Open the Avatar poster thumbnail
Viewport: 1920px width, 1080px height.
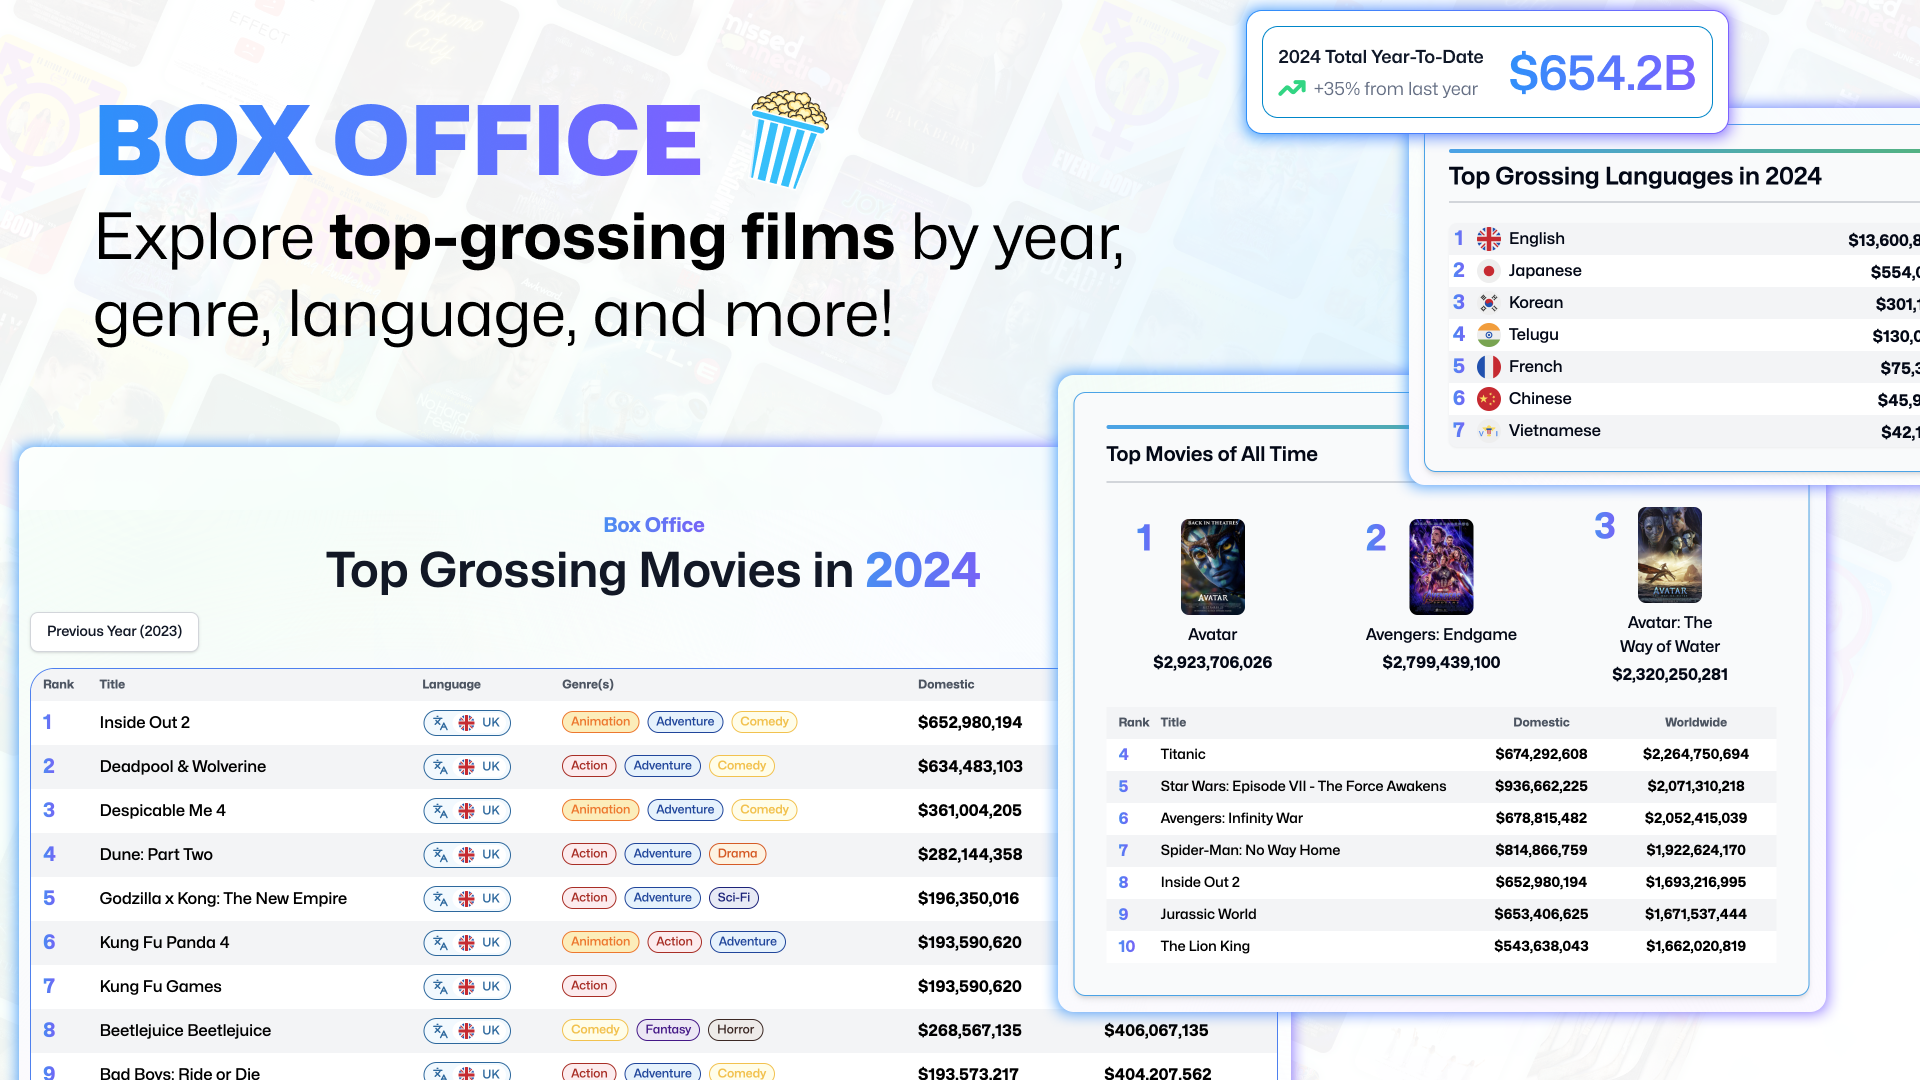tap(1212, 566)
